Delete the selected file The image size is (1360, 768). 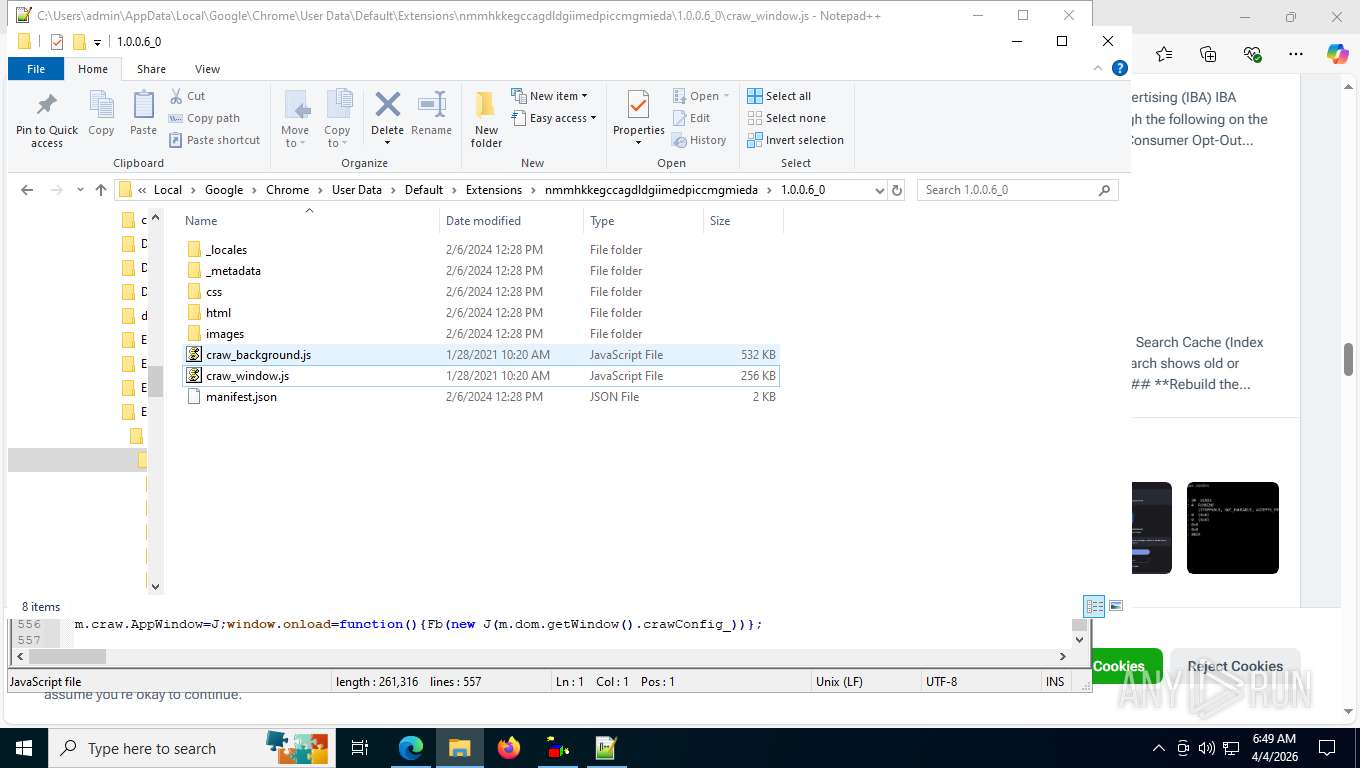(x=387, y=118)
